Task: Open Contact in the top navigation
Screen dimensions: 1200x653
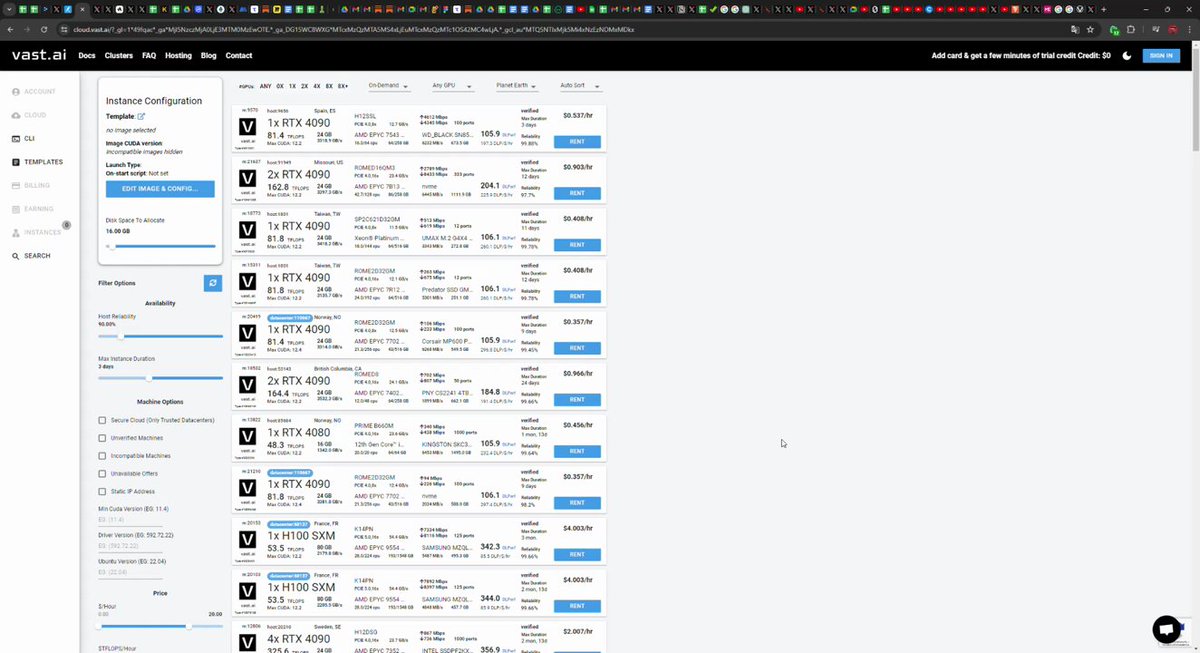Action: [239, 56]
